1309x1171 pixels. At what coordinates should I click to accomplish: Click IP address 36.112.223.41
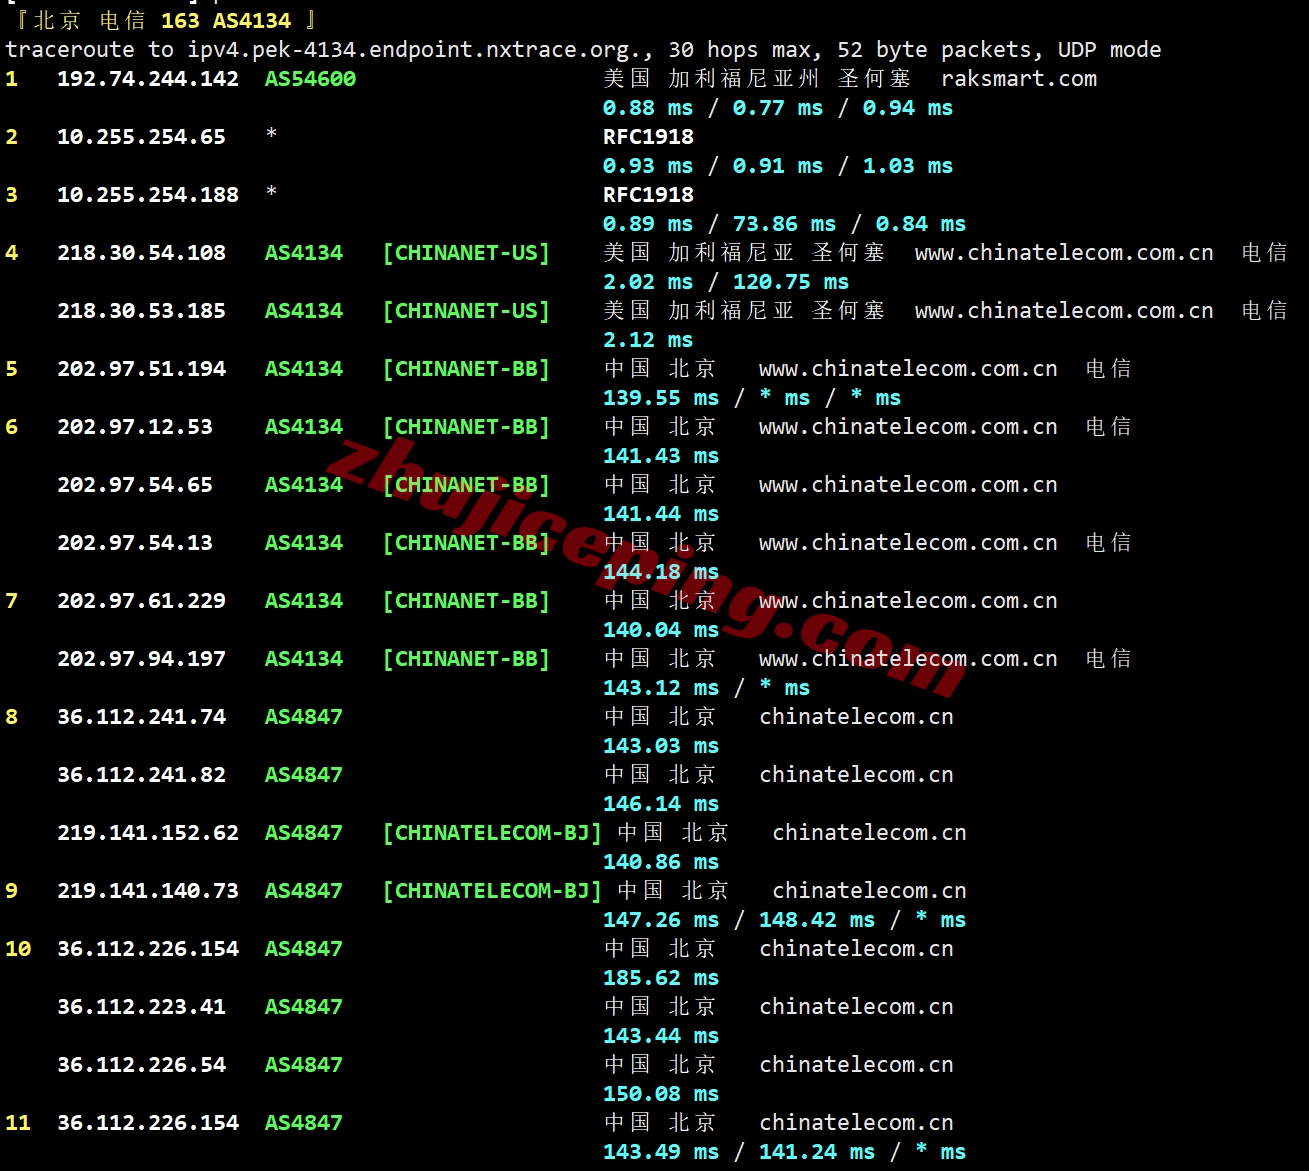141,1007
